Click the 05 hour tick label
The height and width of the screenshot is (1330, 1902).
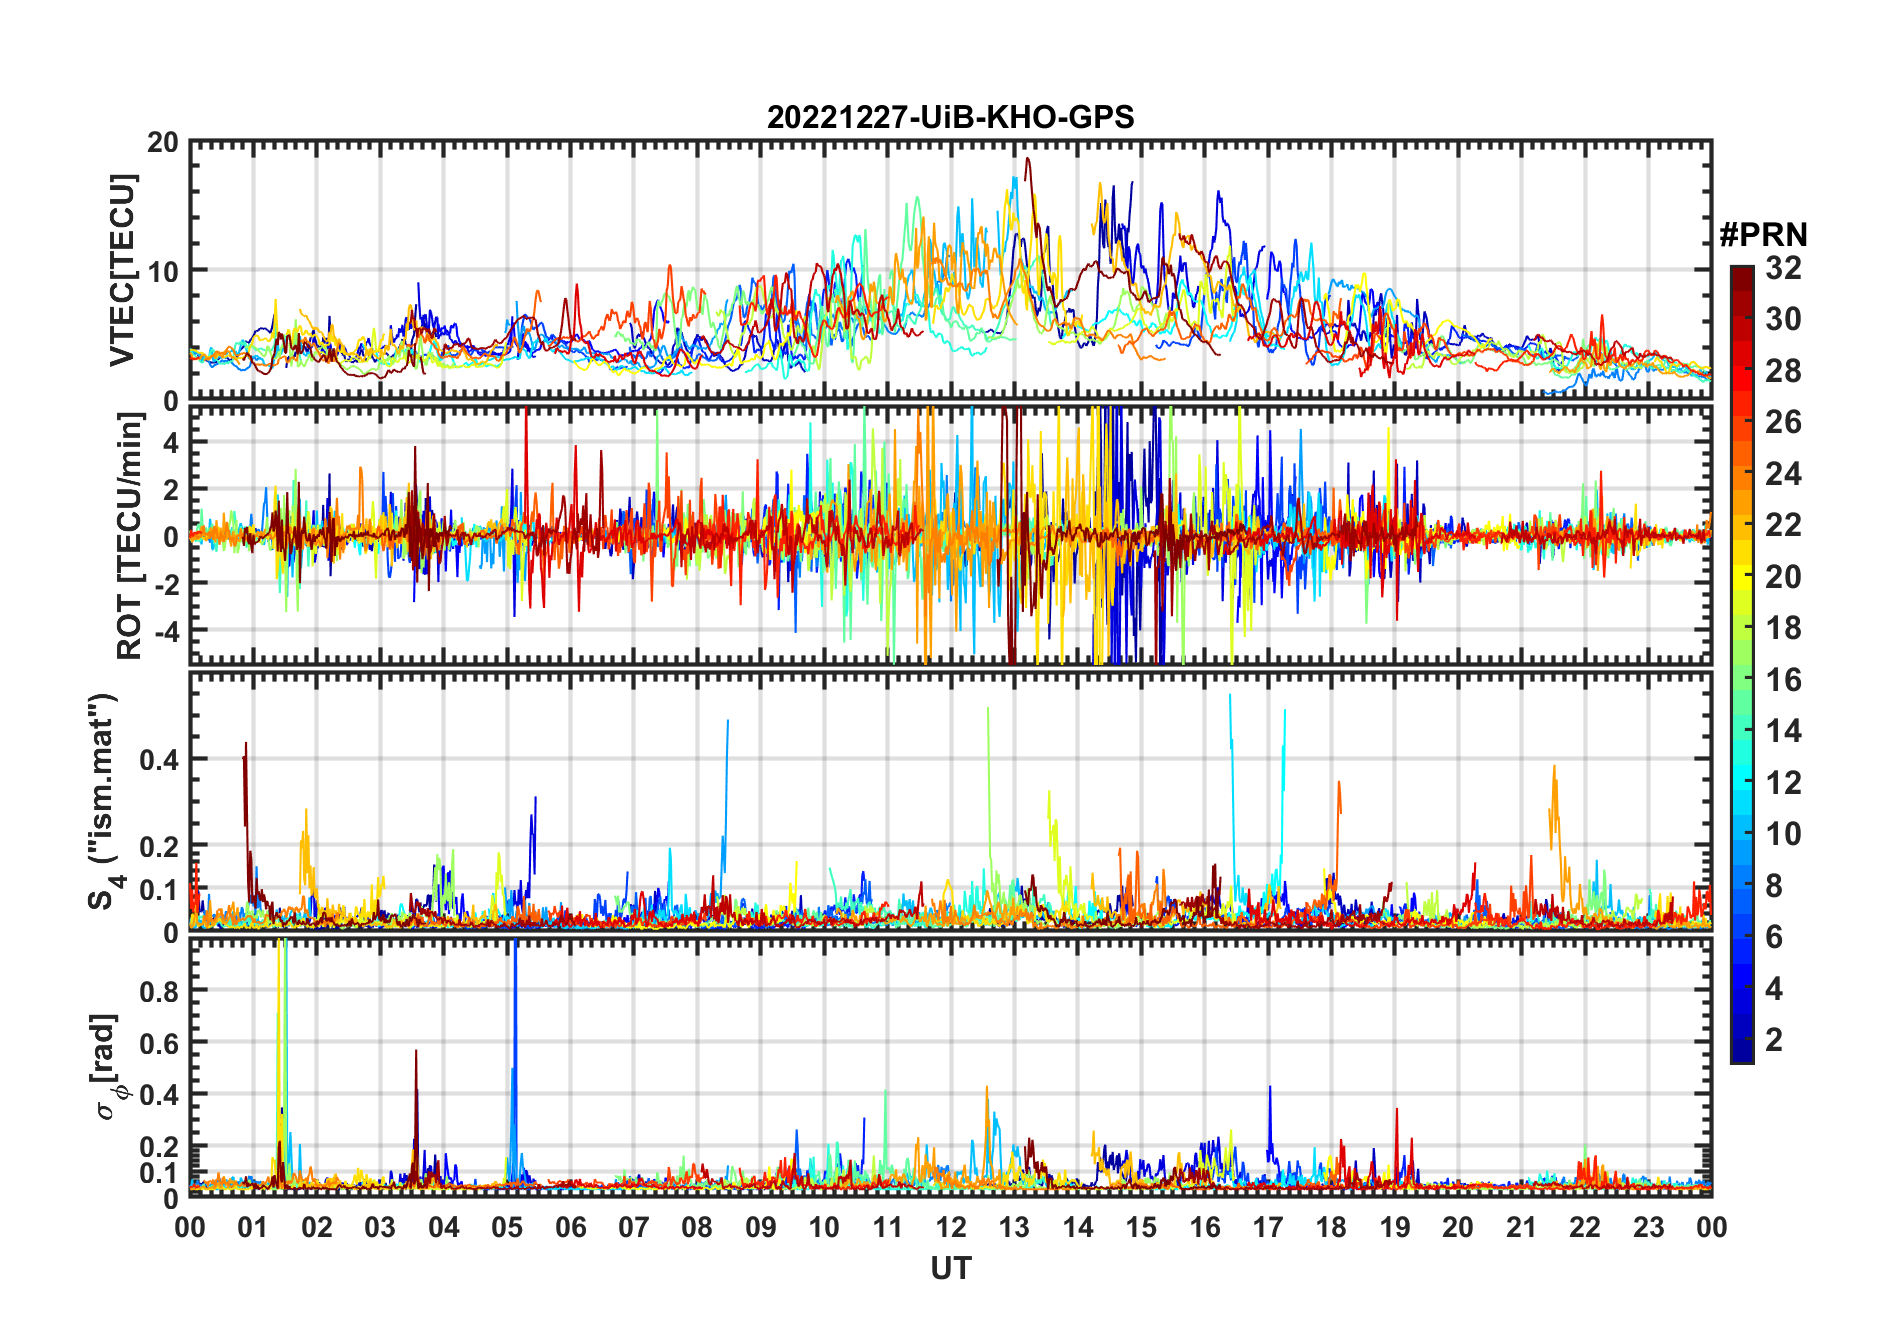(x=507, y=1227)
